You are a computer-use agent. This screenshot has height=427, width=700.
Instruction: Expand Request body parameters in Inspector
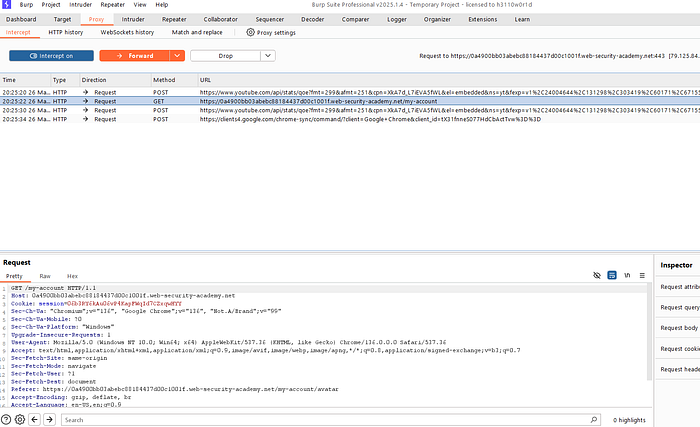[x=679, y=328]
